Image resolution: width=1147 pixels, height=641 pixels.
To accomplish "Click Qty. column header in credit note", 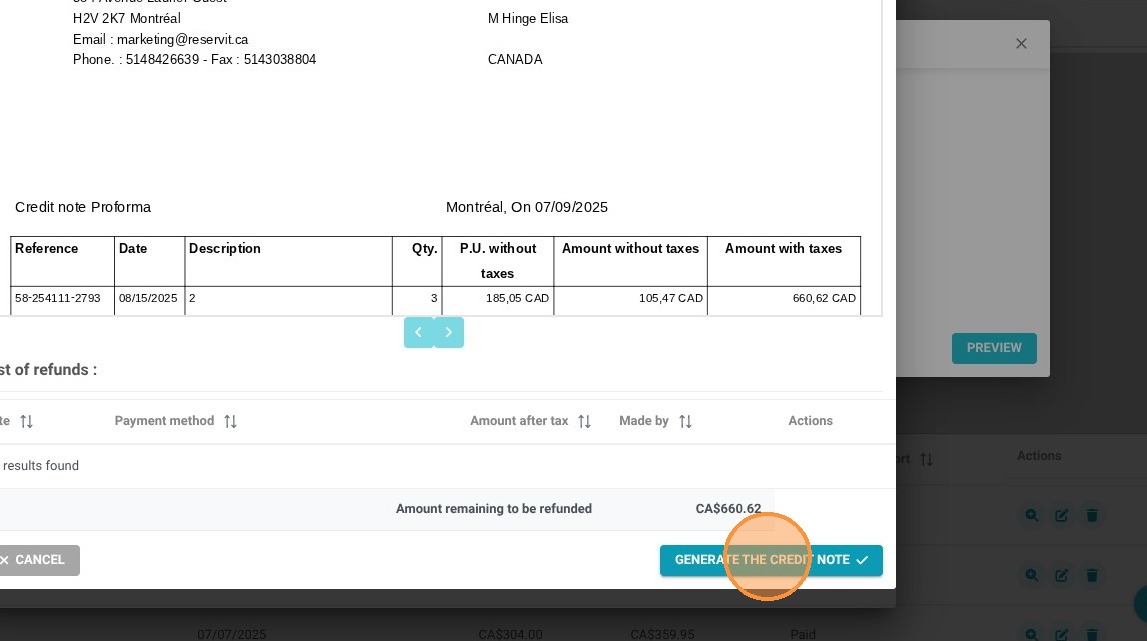I will point(424,249).
